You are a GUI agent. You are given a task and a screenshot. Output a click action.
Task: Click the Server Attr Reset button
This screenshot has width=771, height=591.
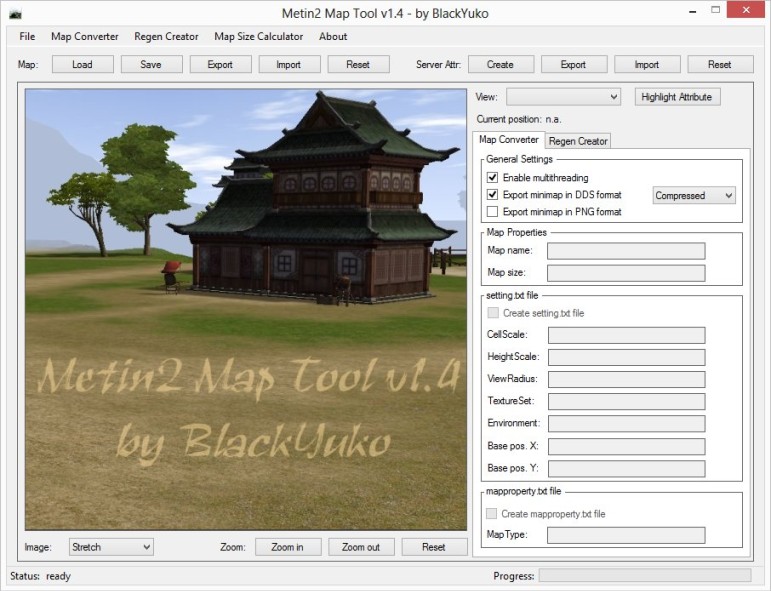point(720,64)
